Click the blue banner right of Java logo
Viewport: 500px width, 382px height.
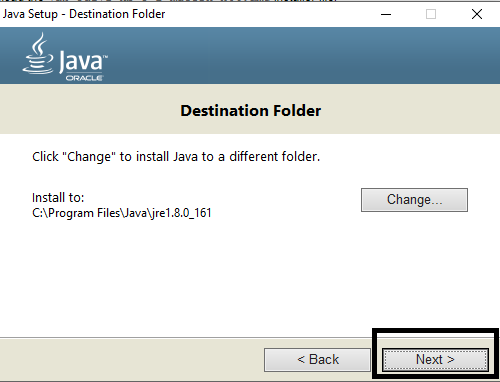coord(300,55)
